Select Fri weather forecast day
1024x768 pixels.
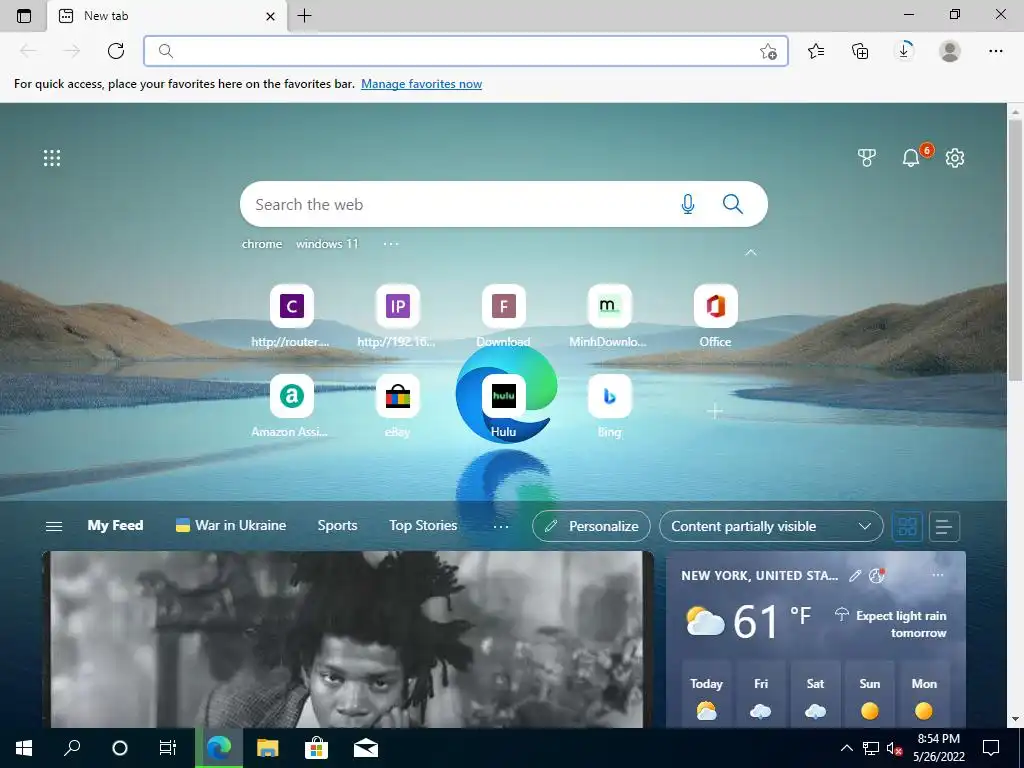pyautogui.click(x=761, y=694)
